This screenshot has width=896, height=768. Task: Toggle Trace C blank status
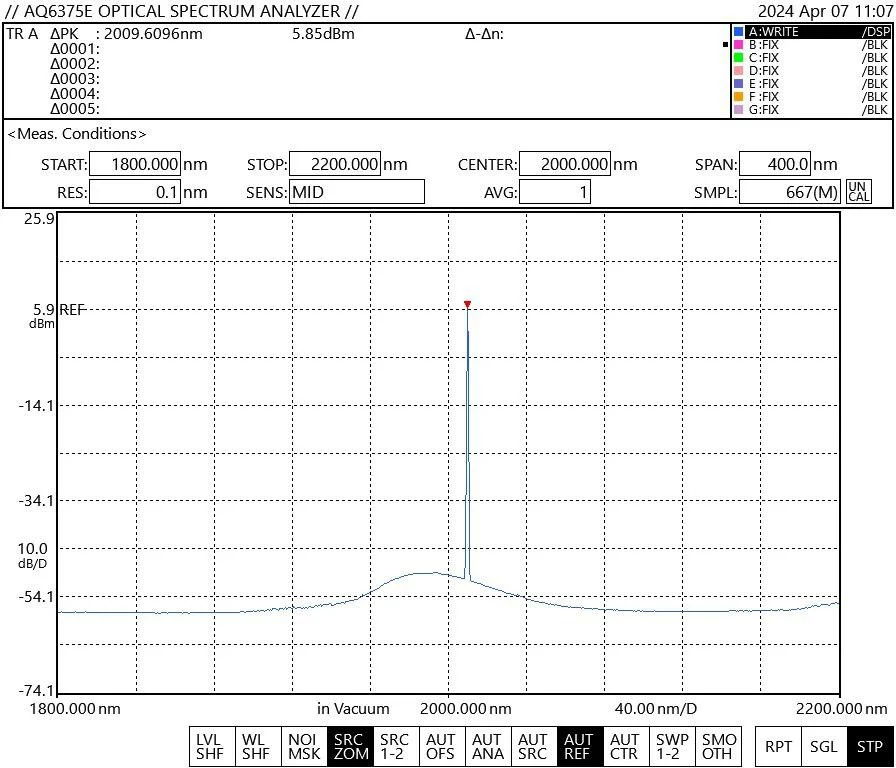pos(768,57)
